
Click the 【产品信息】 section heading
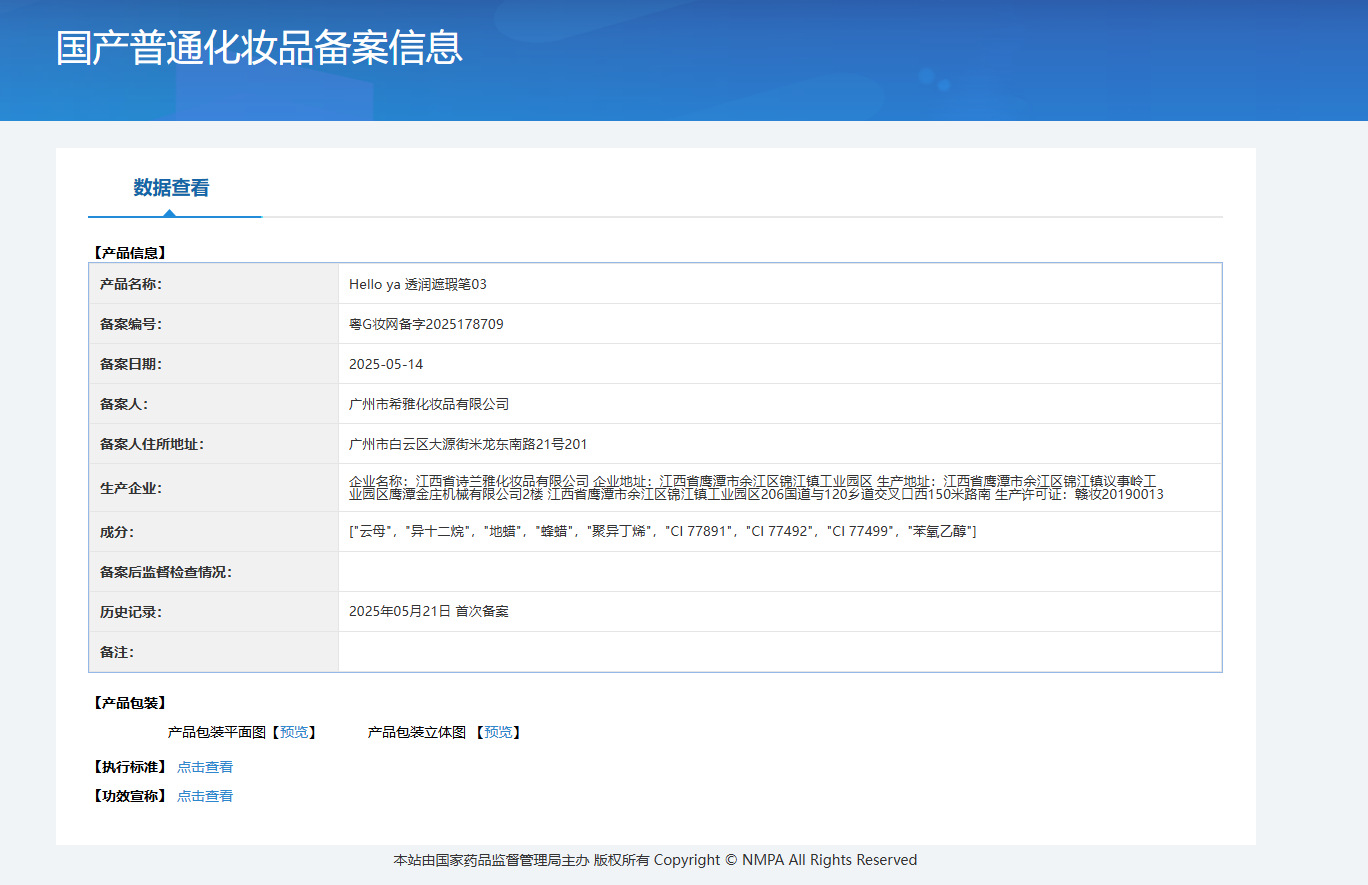[x=128, y=254]
